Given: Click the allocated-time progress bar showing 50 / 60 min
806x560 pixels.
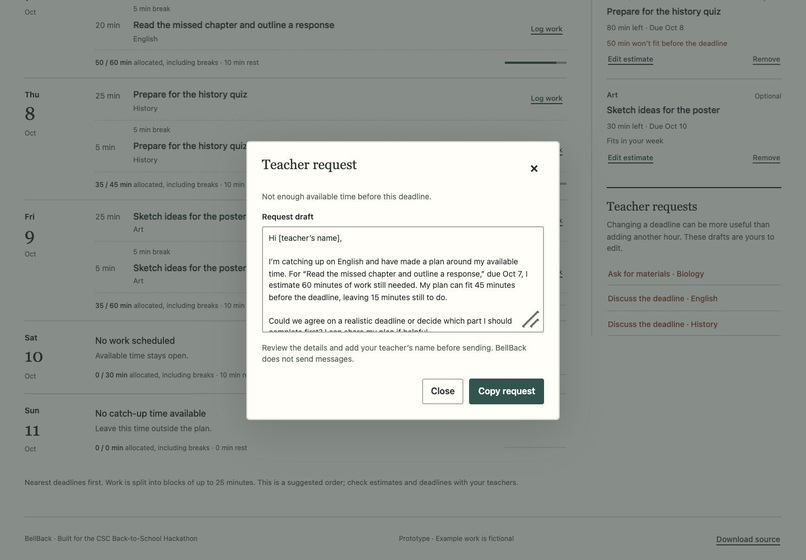Looking at the screenshot, I should 535,63.
